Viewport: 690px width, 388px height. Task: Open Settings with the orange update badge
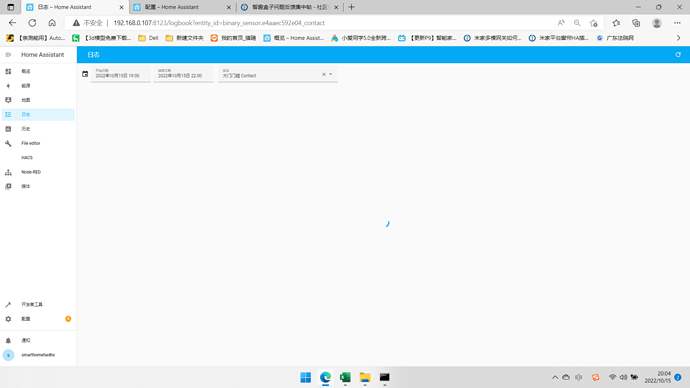38,319
